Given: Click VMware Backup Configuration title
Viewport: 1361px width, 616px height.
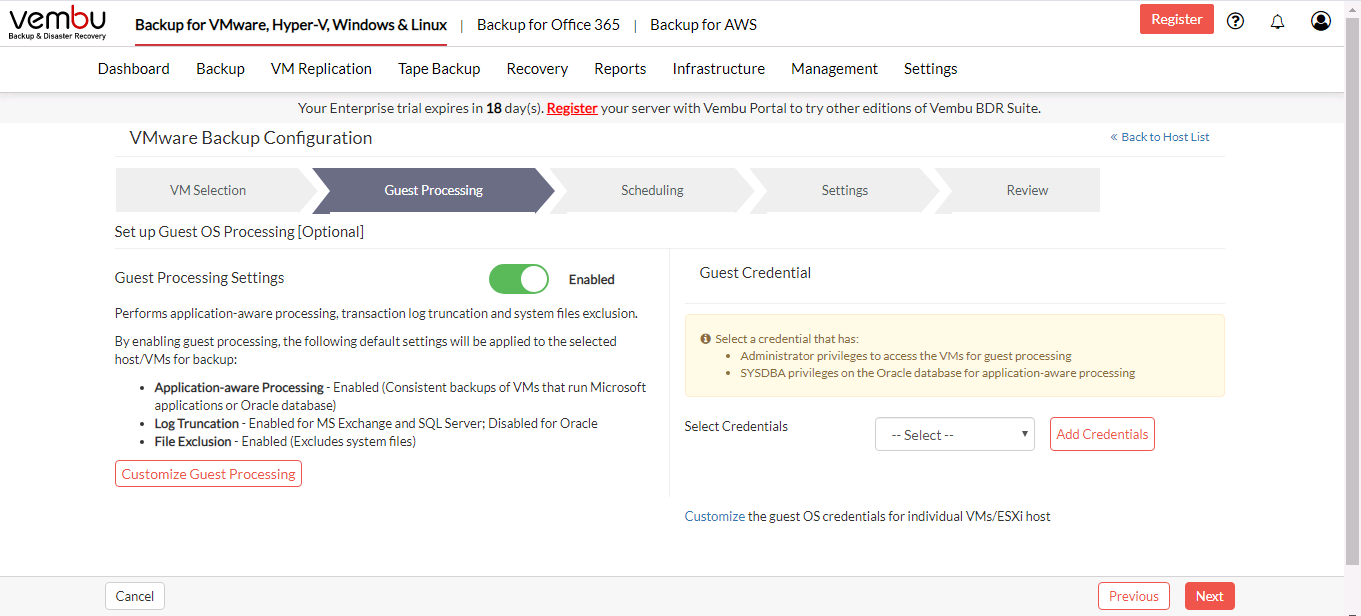Looking at the screenshot, I should coord(251,138).
